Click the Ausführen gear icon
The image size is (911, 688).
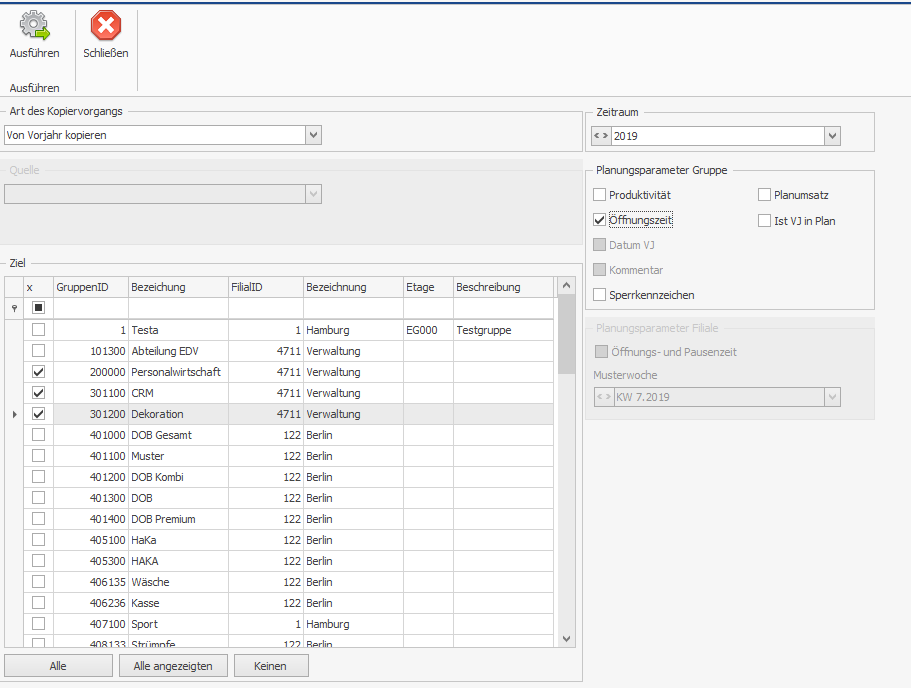tap(34, 26)
